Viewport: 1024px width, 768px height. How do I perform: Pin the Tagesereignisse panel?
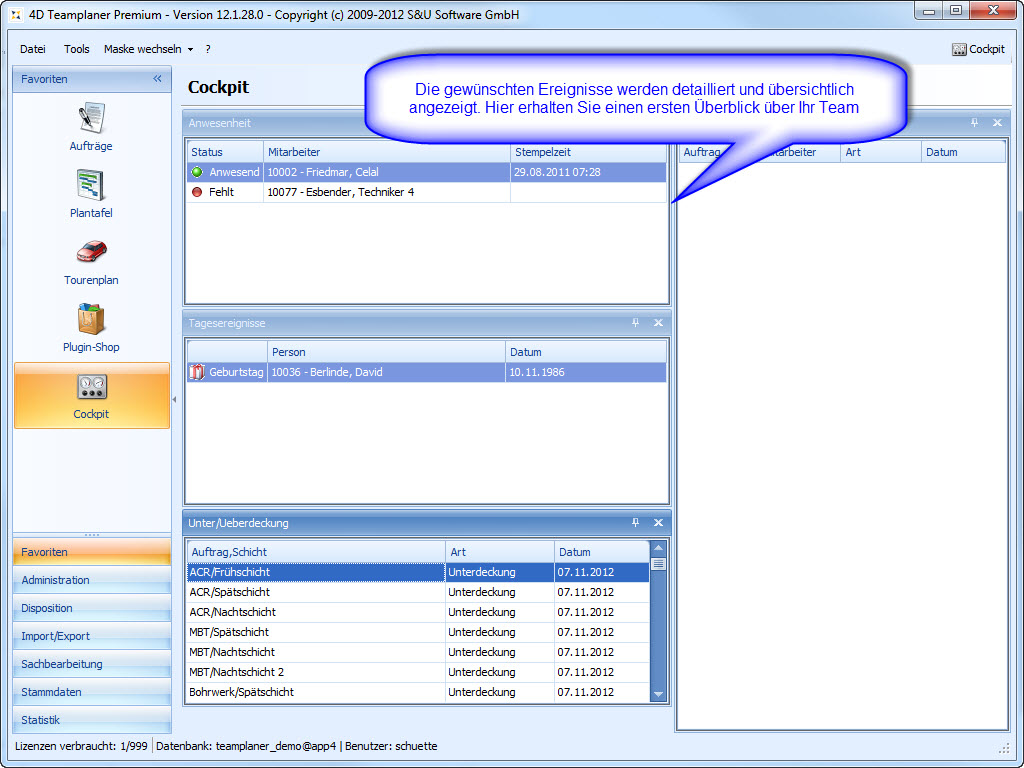pos(635,323)
